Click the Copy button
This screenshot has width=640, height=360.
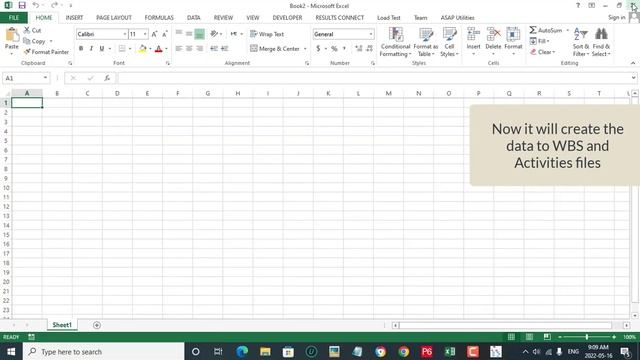click(x=35, y=41)
